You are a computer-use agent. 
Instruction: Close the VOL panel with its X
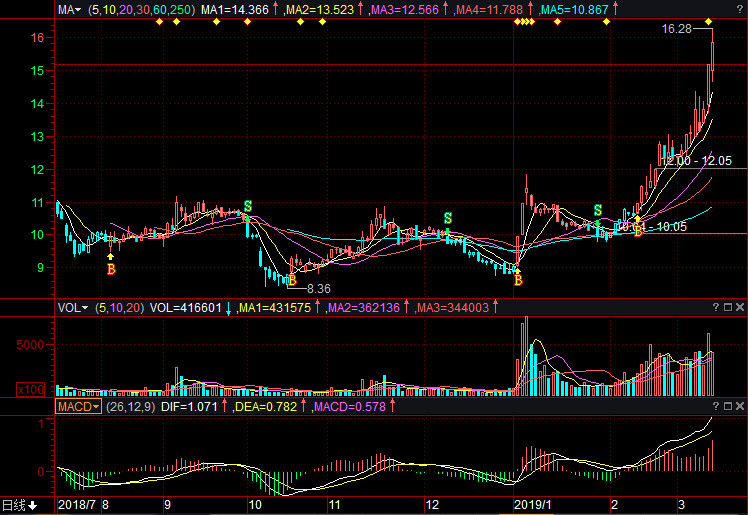738,308
